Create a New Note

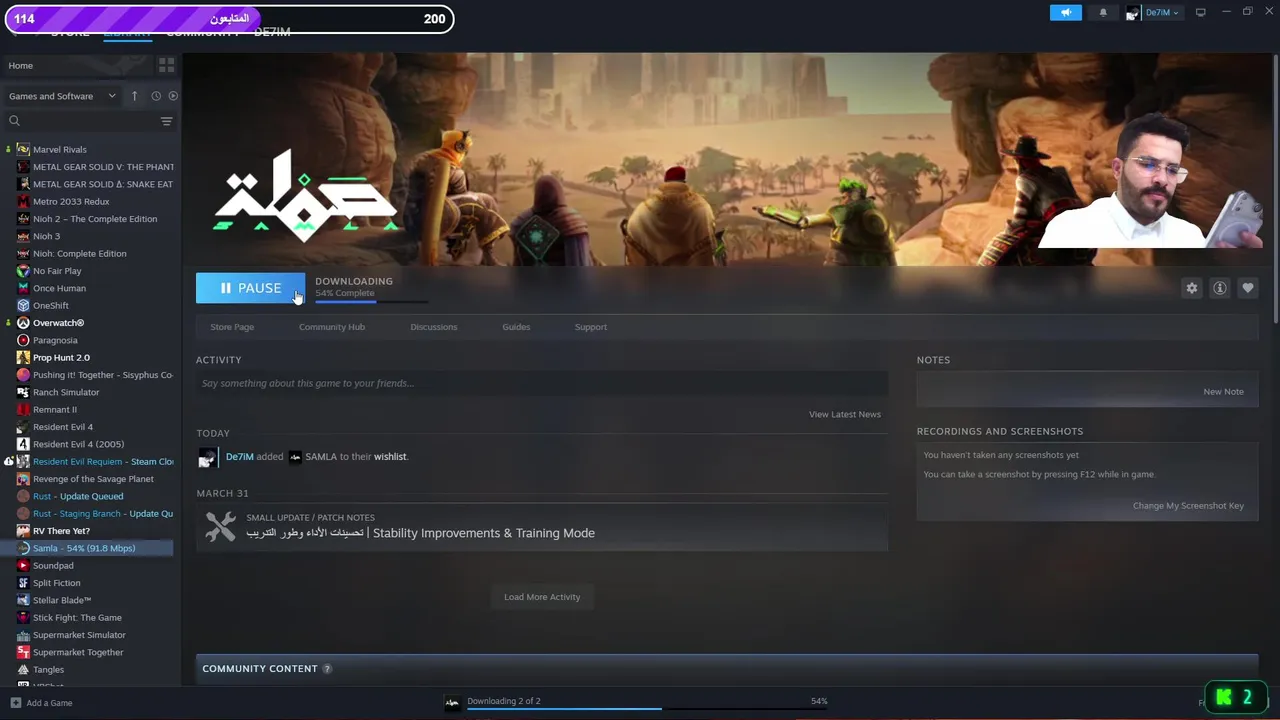tap(1223, 392)
